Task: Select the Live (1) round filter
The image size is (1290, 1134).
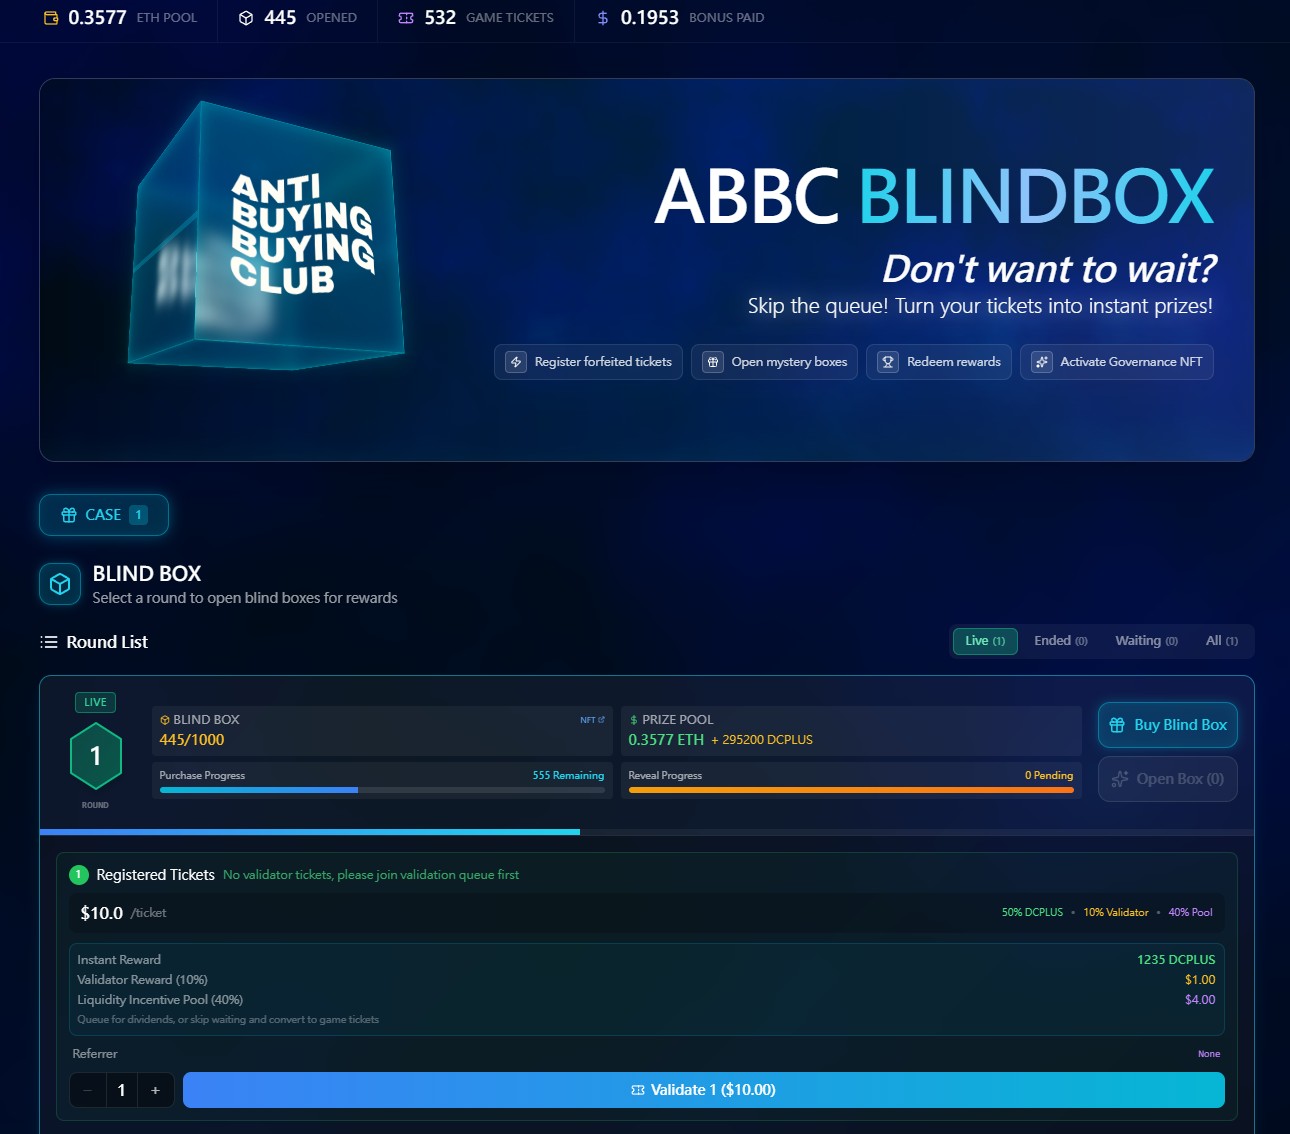Action: (984, 641)
